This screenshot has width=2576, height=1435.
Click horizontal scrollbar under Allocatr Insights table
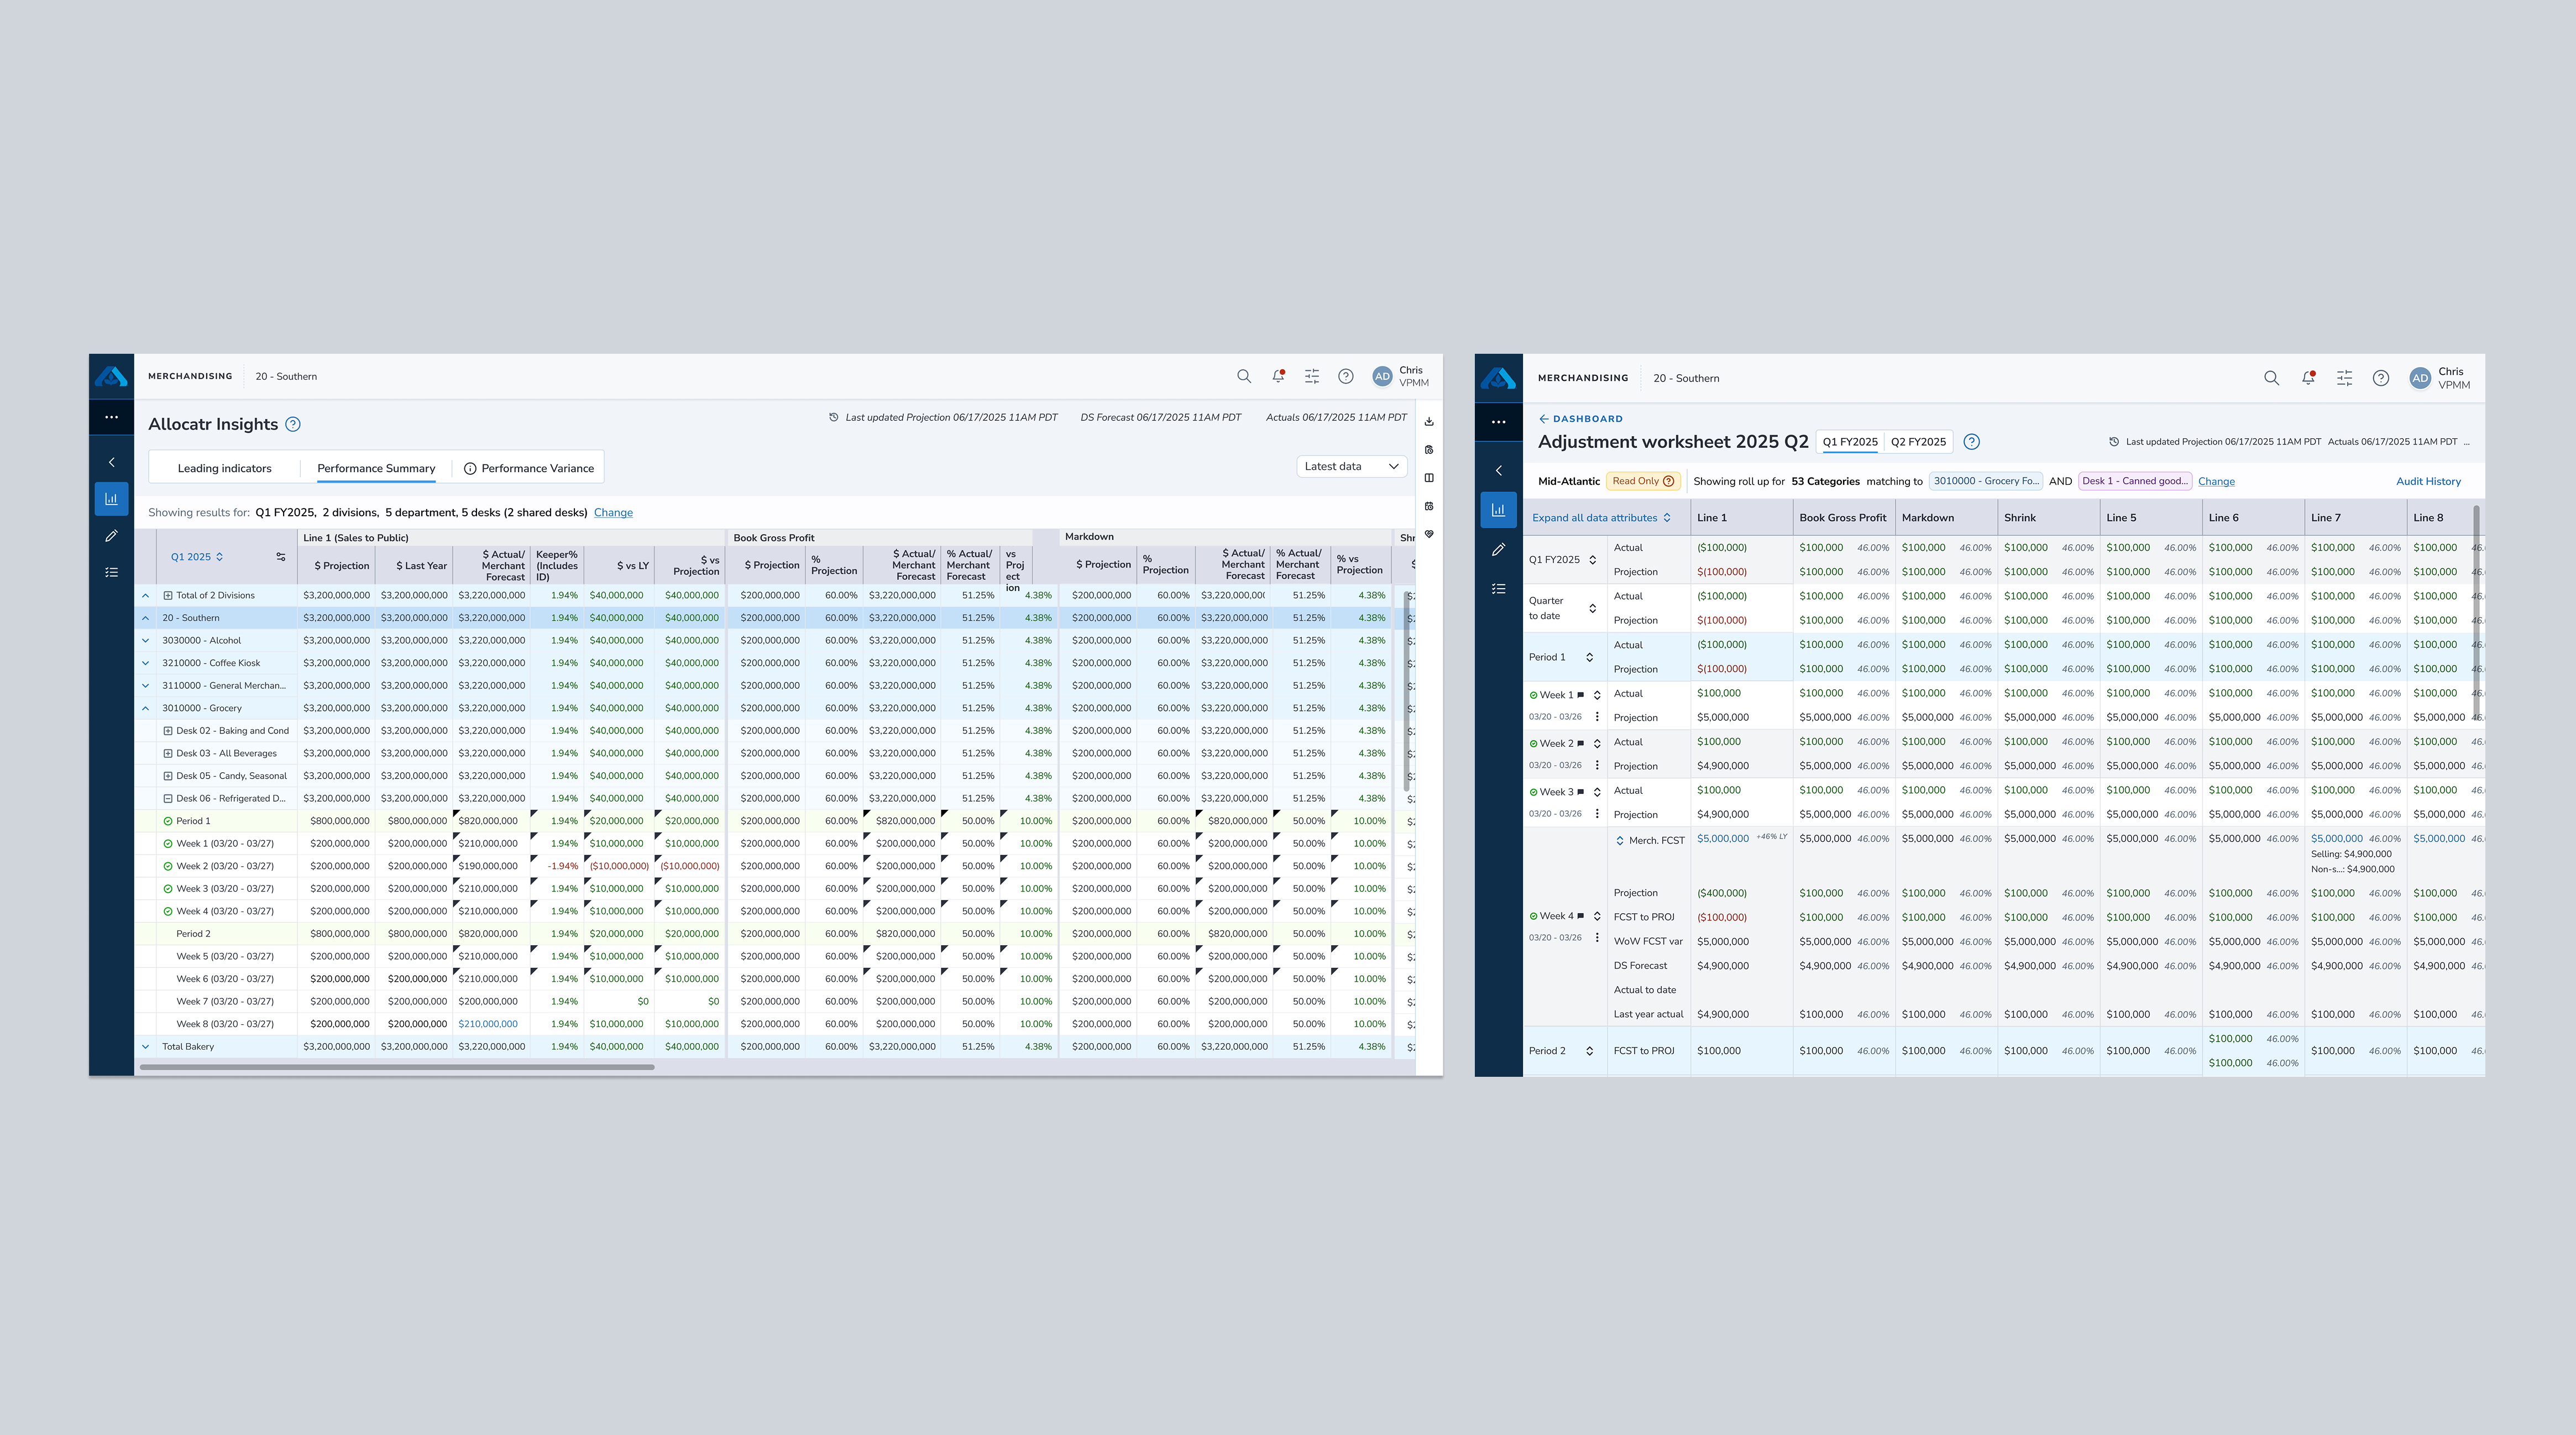coord(397,1067)
